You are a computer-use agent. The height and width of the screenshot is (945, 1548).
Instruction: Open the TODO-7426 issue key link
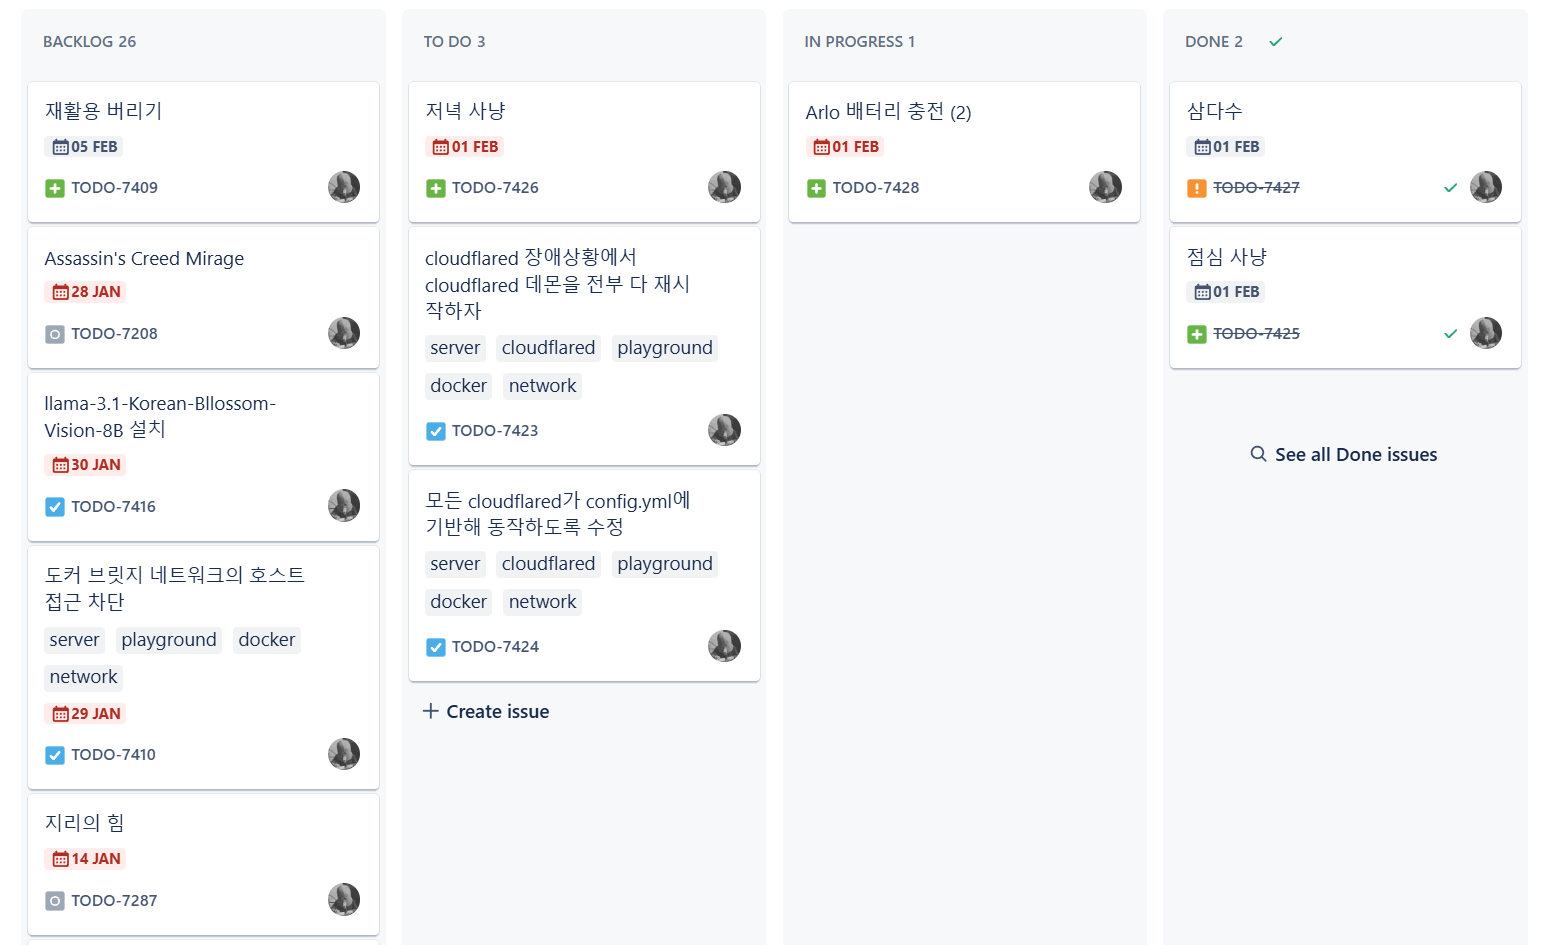point(495,188)
